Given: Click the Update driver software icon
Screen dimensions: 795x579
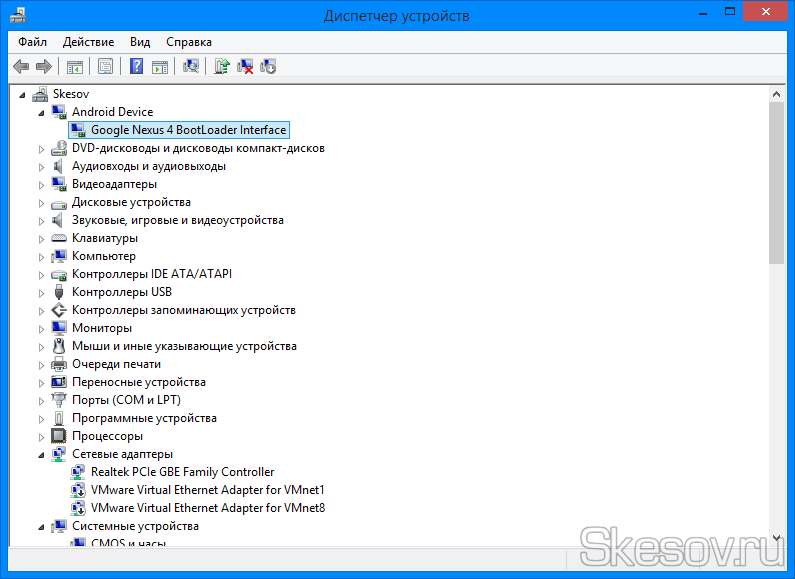Looking at the screenshot, I should (222, 67).
